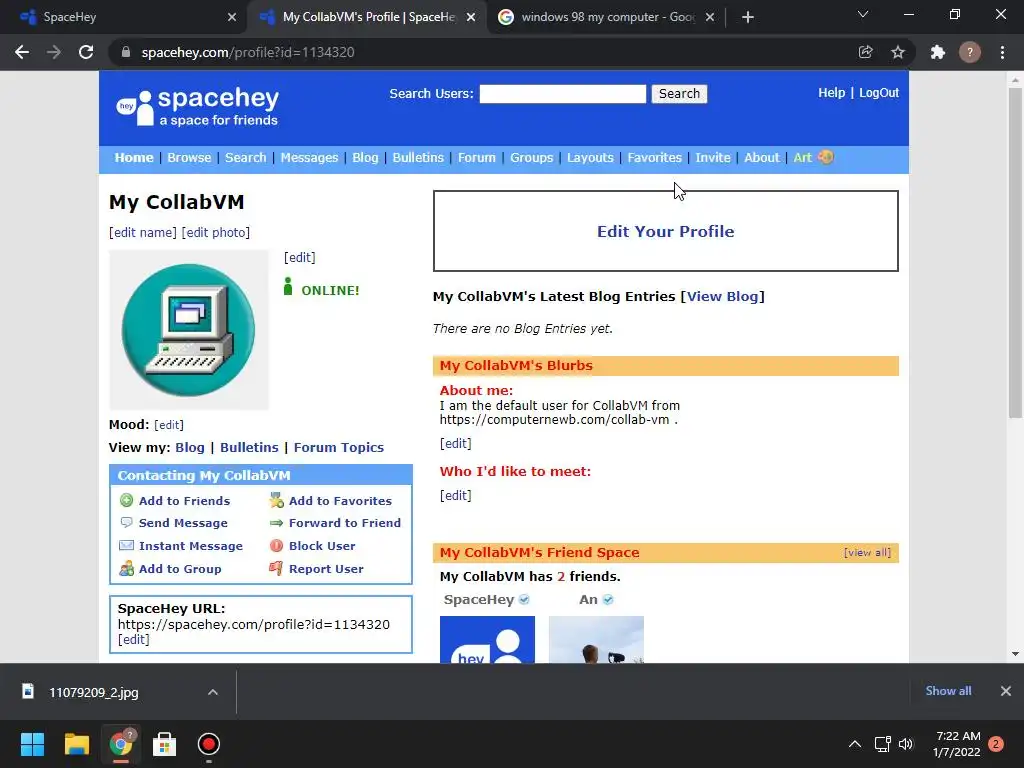This screenshot has width=1024, height=768.
Task: Close the downloads bar
Action: 1006,691
